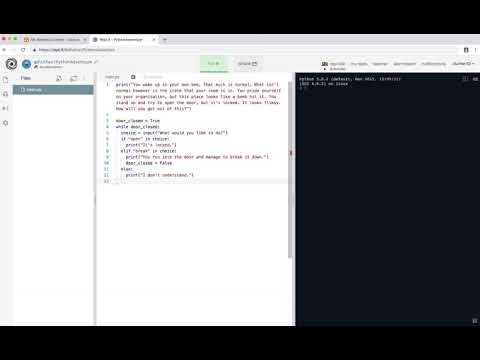Clear the console with the top-right icon
Screen dimensions: 480x360
[475, 79]
